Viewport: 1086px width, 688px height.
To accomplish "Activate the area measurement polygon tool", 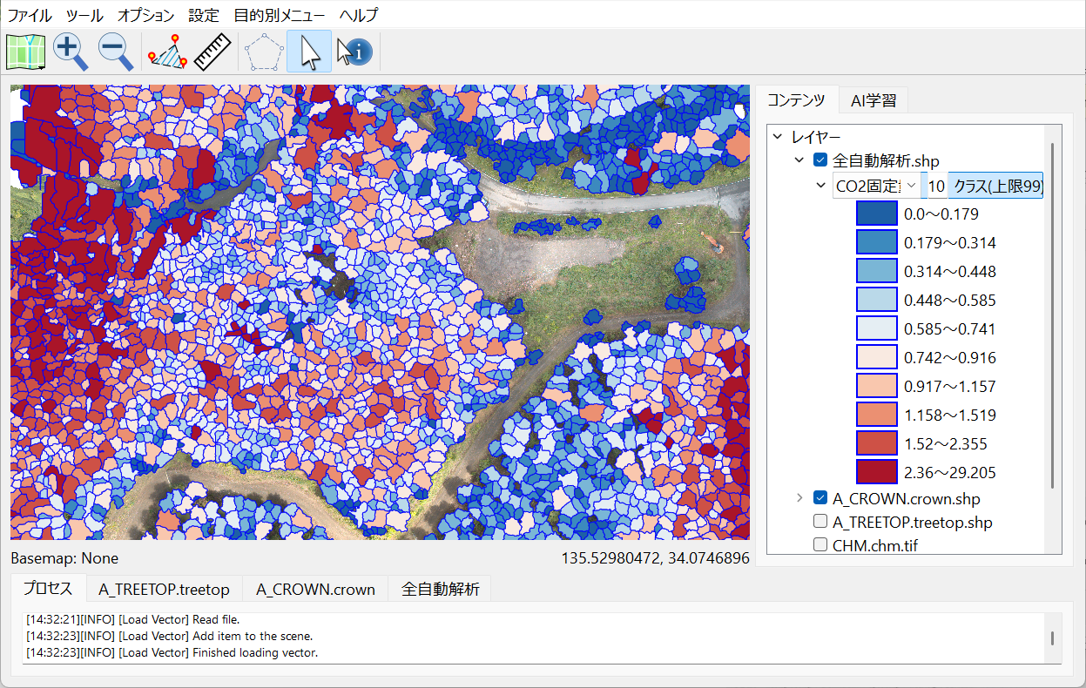I will (x=167, y=52).
